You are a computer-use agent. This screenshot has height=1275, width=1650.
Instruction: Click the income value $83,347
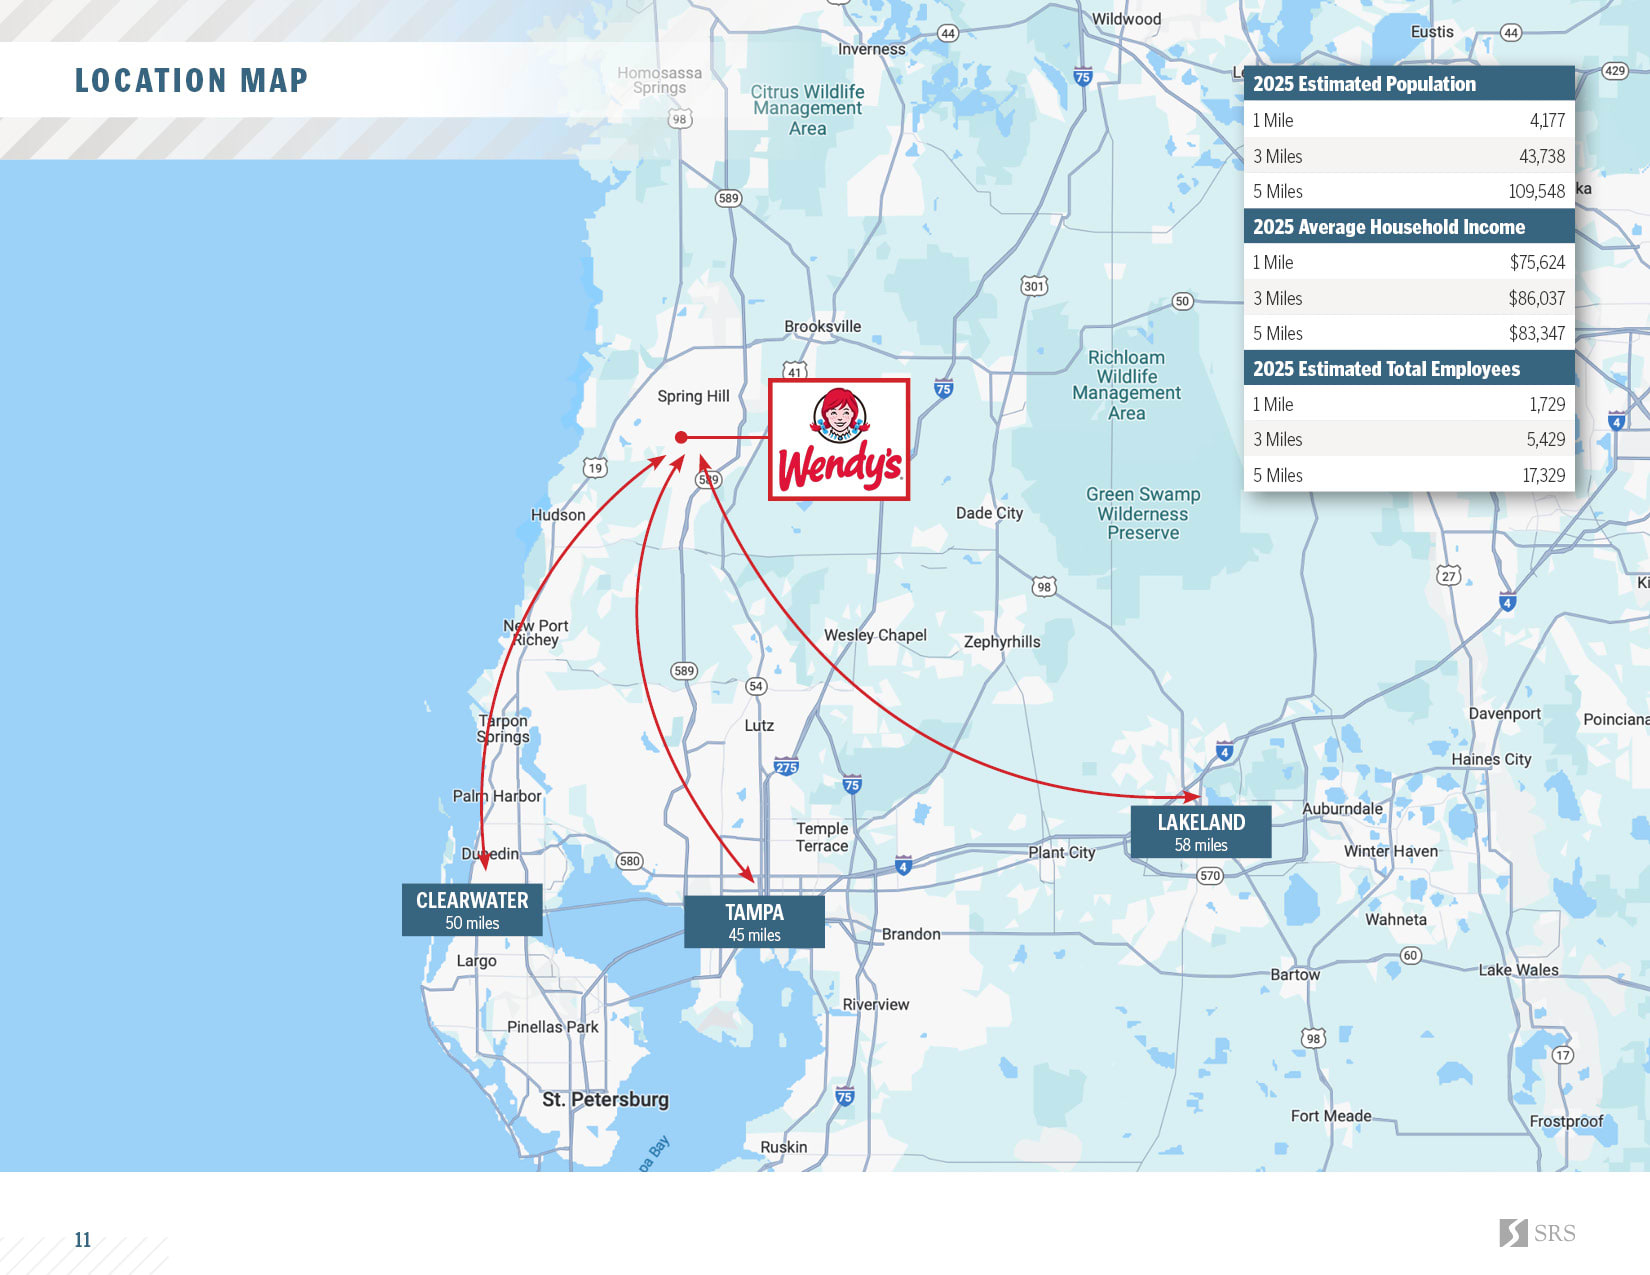pyautogui.click(x=1537, y=333)
